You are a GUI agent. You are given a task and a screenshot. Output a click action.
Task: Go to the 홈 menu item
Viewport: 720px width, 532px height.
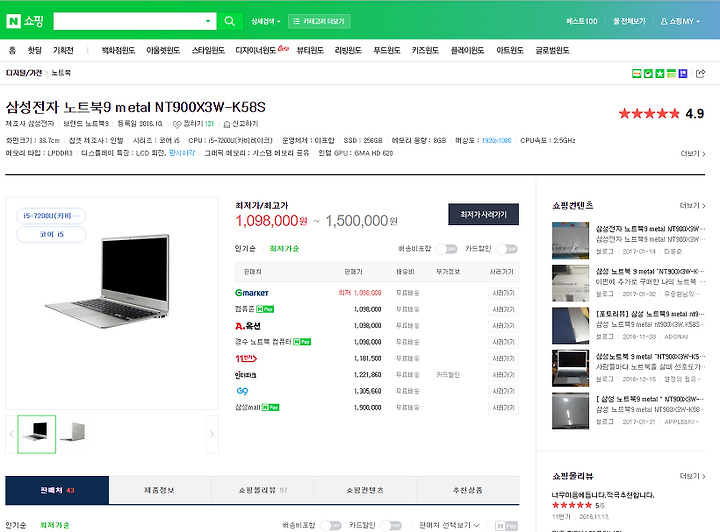coord(12,50)
